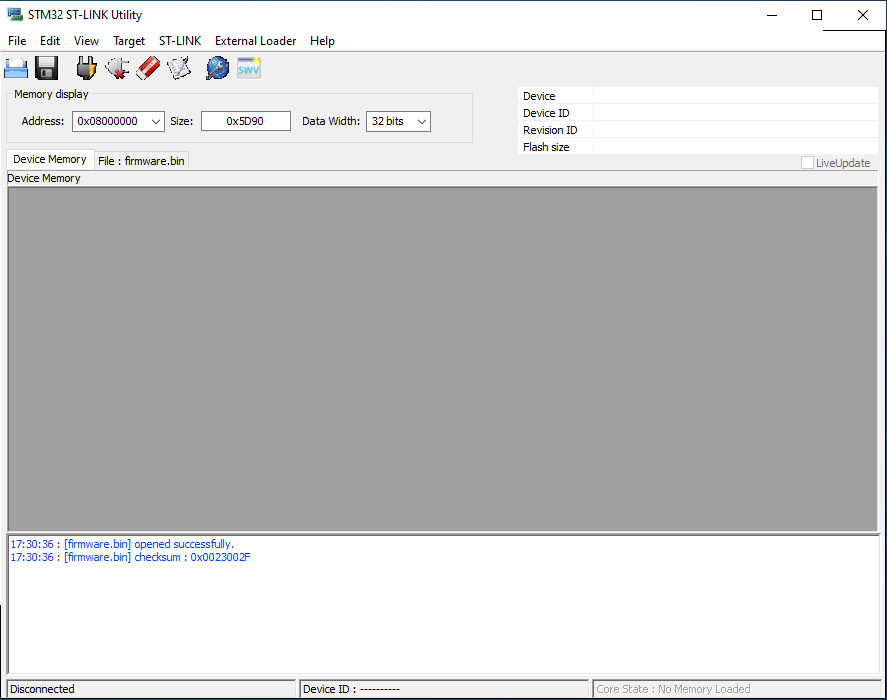Switch to the Device Memory tab
This screenshot has width=887, height=700.
pyautogui.click(x=50, y=160)
